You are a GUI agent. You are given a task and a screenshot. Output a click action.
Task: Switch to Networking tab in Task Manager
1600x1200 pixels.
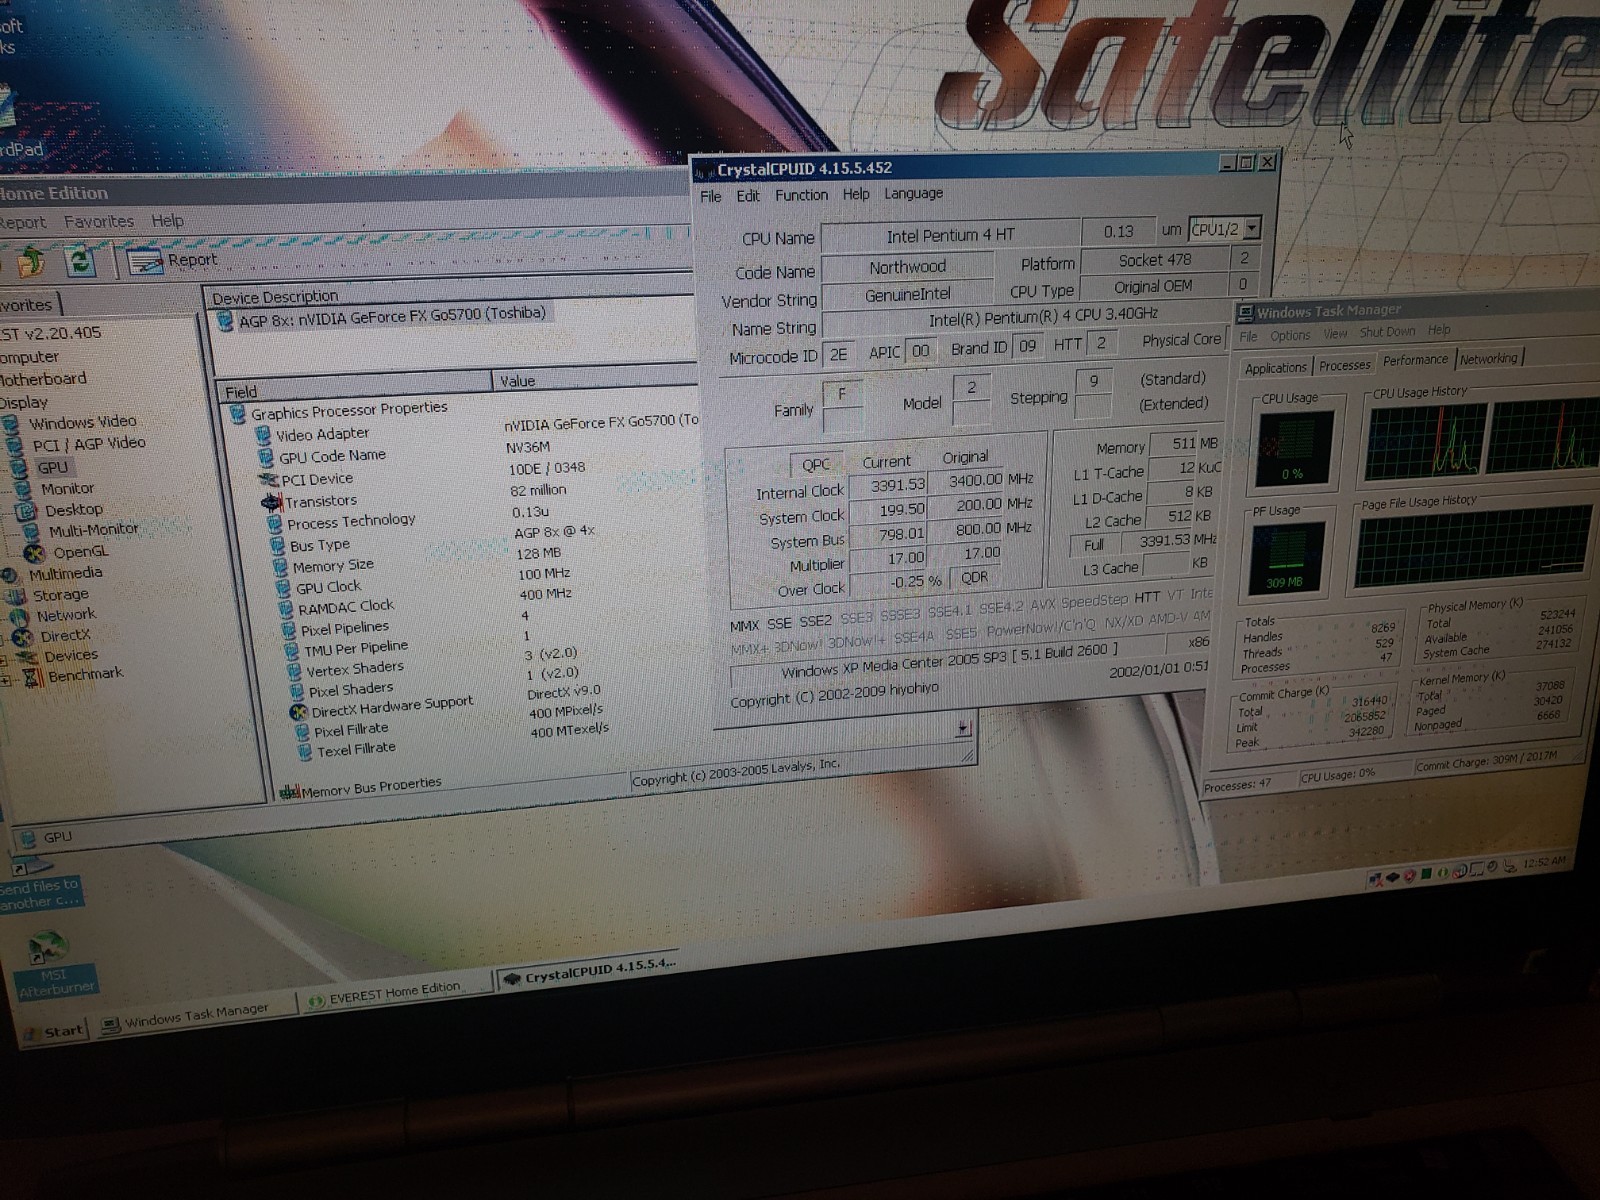pyautogui.click(x=1488, y=358)
